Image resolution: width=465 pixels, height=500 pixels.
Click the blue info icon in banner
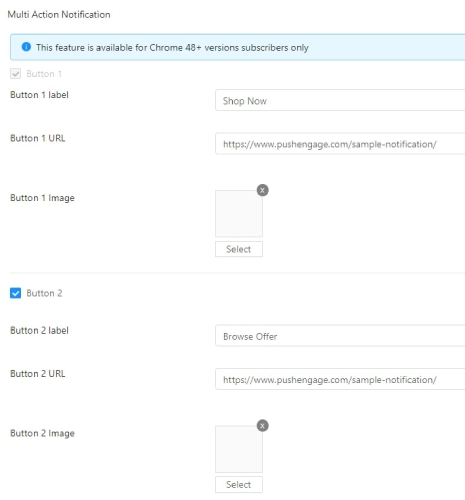pos(26,47)
